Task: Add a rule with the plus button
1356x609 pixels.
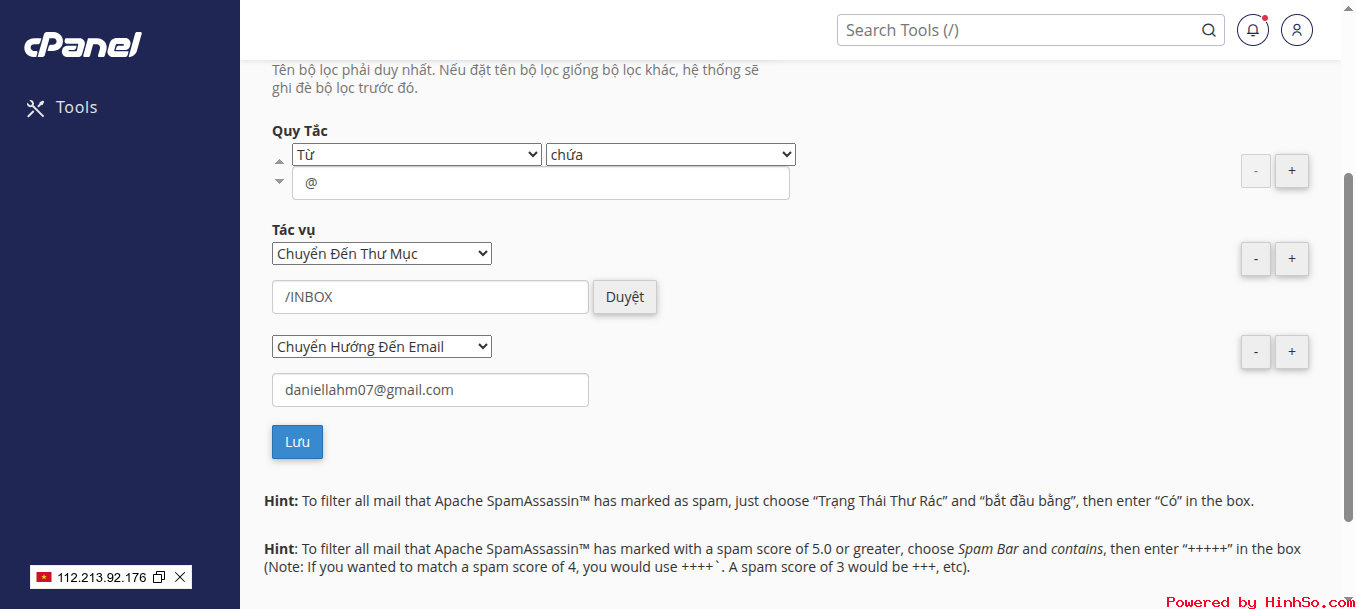Action: click(x=1292, y=171)
